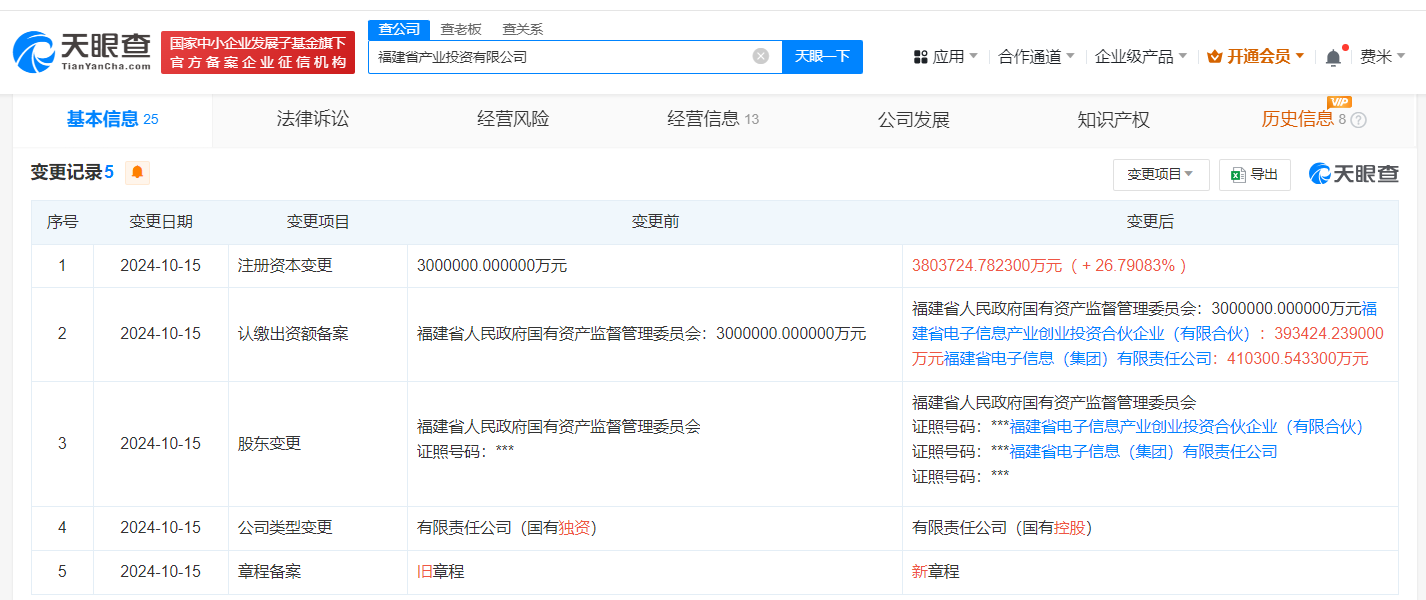Click the orange change-record alert bell

[x=137, y=173]
